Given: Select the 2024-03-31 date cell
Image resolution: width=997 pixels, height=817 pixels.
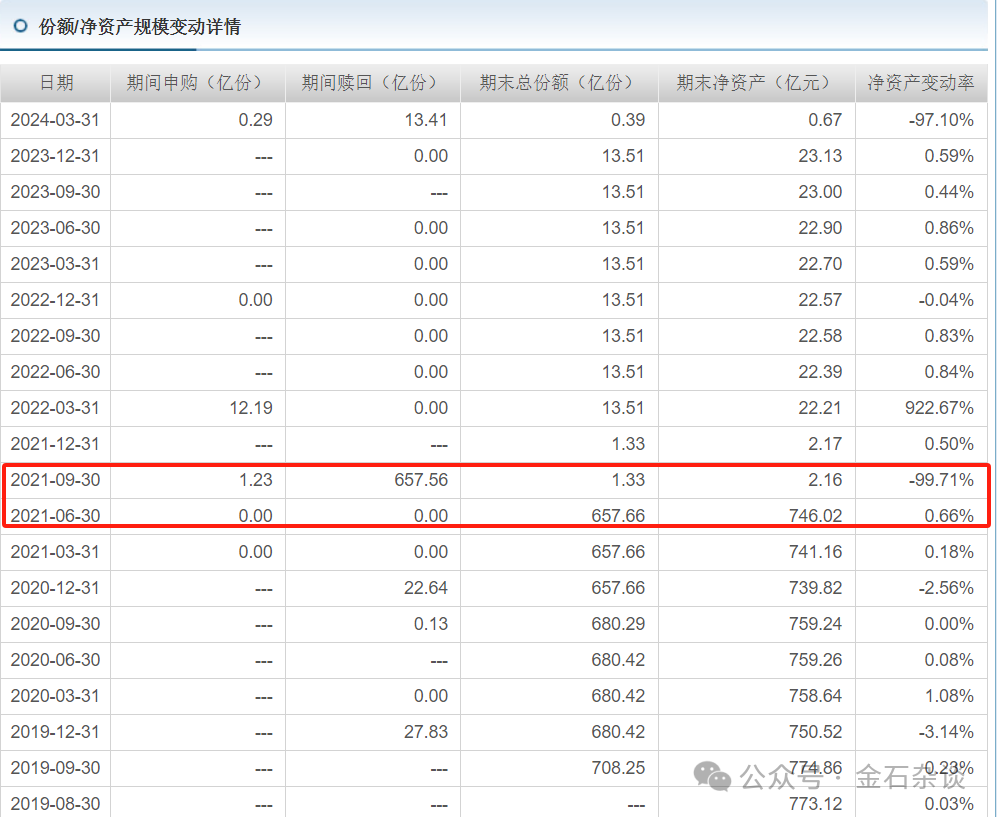Looking at the screenshot, I should tap(55, 120).
